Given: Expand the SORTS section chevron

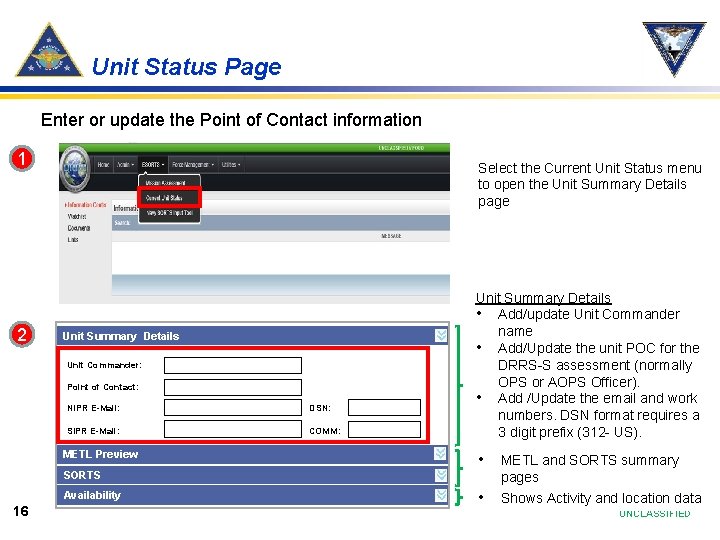Looking at the screenshot, I should click(441, 475).
